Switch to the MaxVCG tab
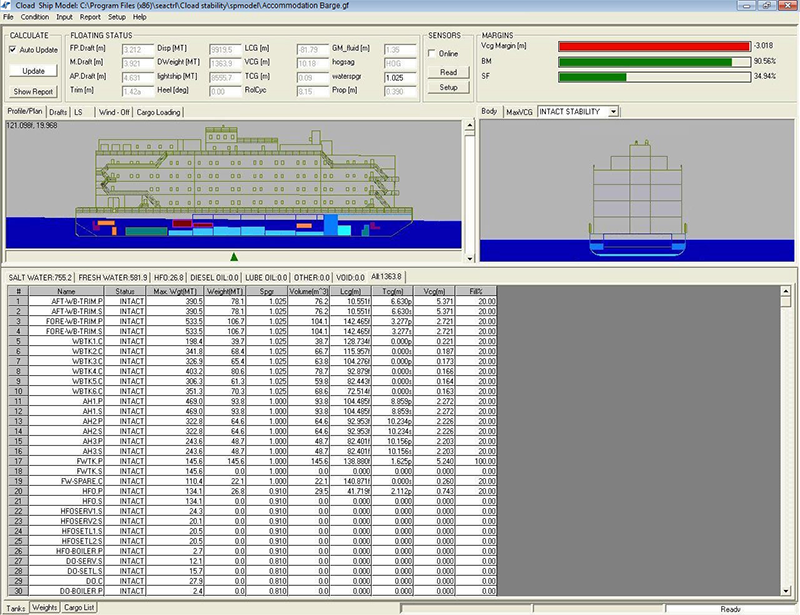800x615 pixels. (x=519, y=112)
